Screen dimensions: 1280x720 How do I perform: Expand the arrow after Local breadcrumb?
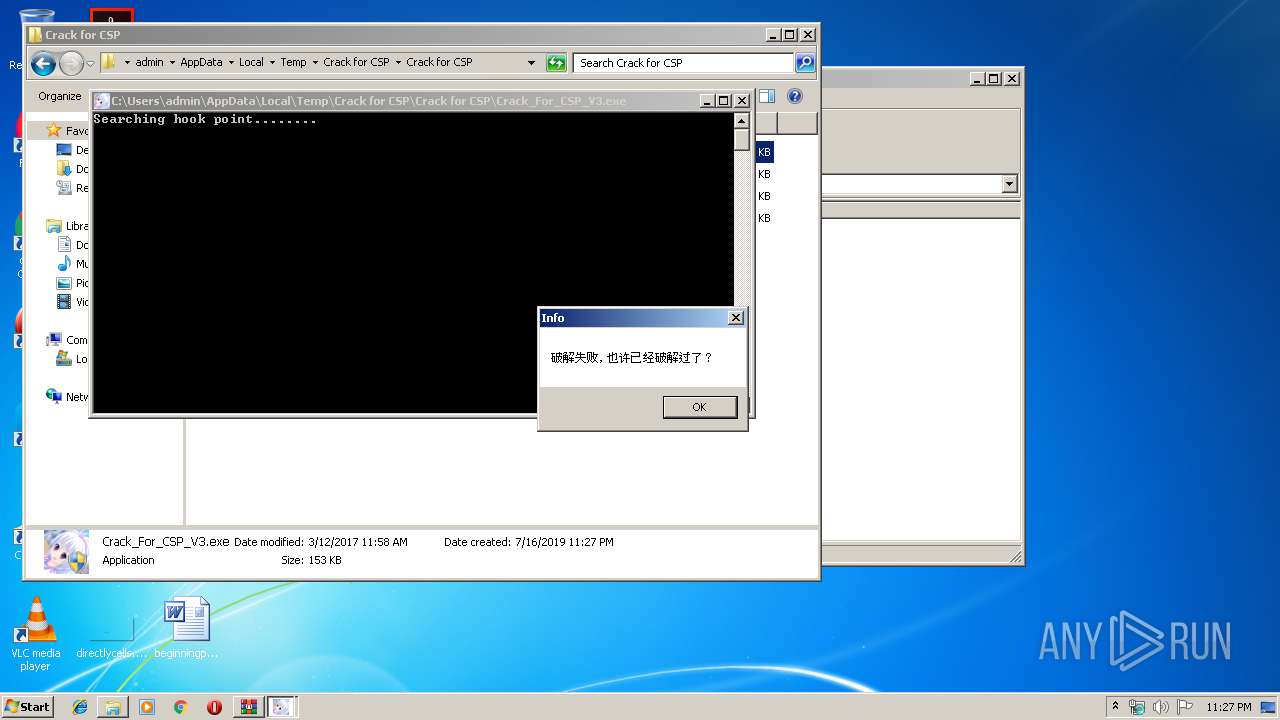(272, 62)
